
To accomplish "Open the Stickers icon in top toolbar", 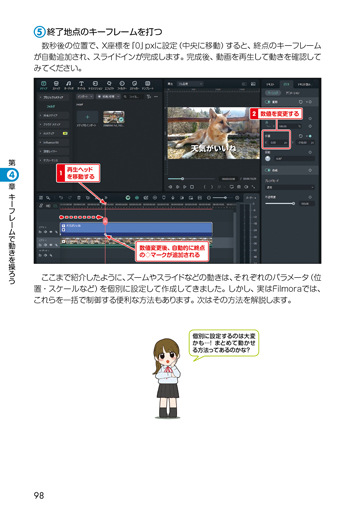I will (x=134, y=83).
